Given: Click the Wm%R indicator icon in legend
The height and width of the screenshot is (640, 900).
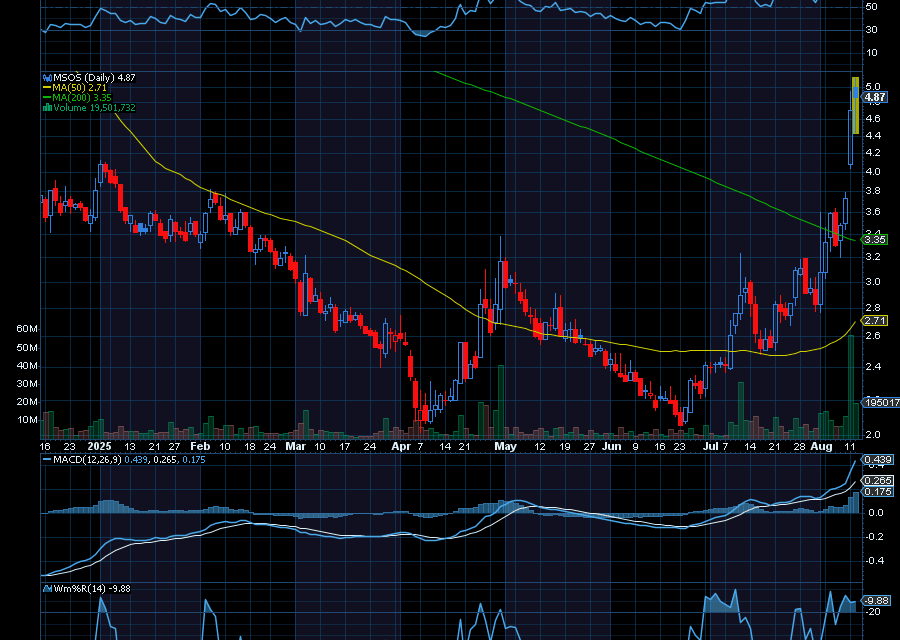Looking at the screenshot, I should 48,588.
